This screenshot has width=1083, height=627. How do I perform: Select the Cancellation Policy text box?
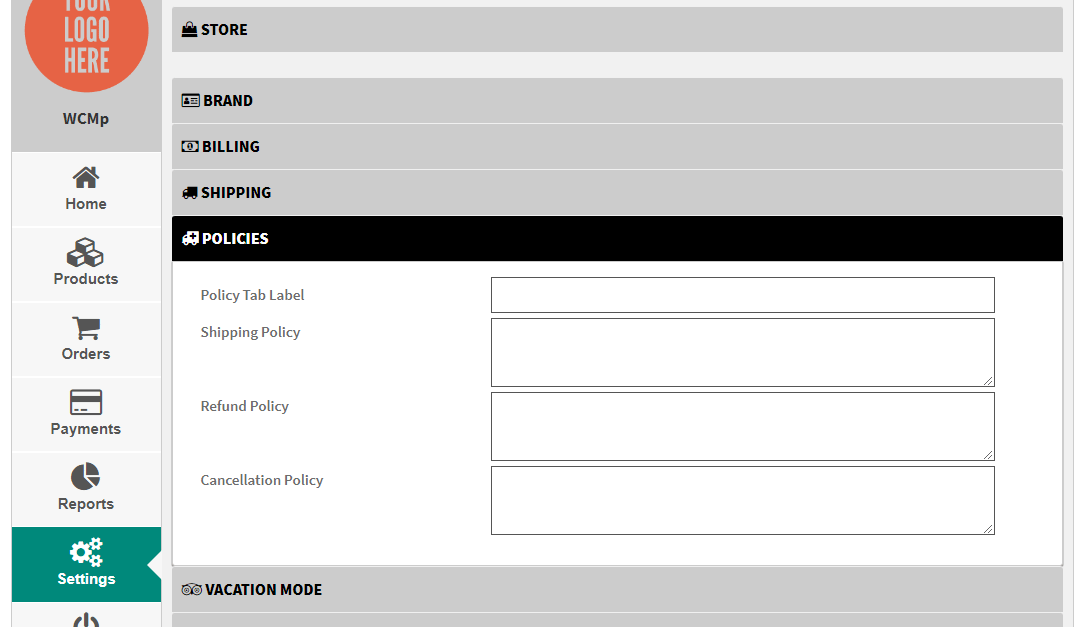coord(742,500)
